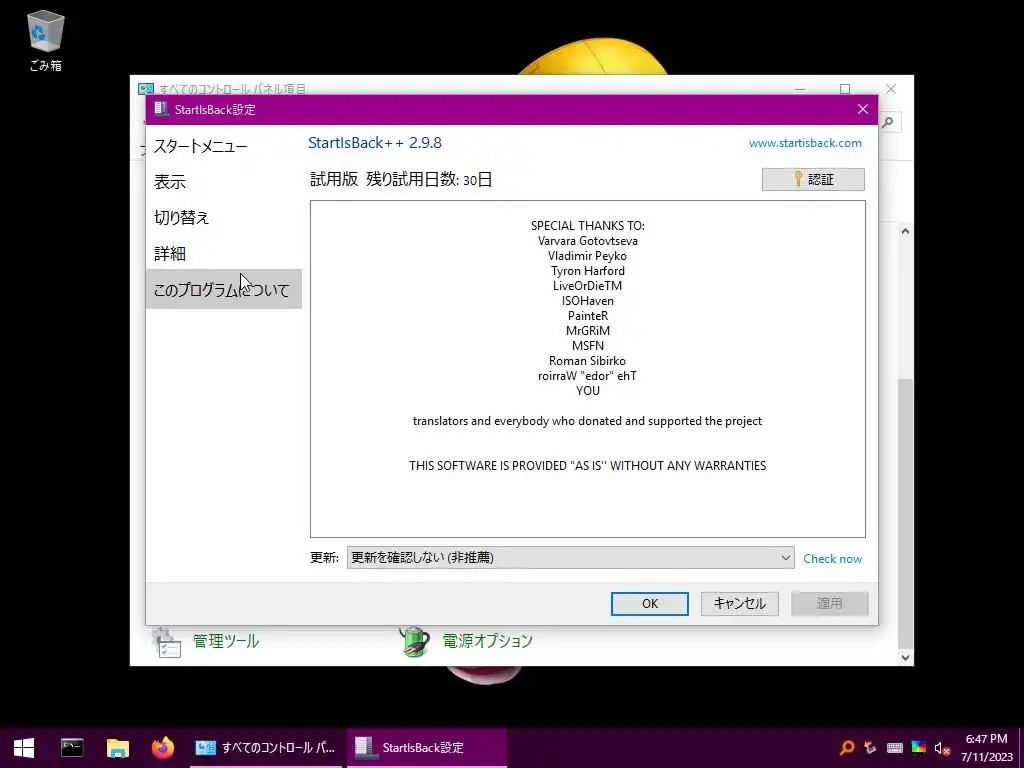This screenshot has height=768, width=1024.
Task: Expand the 更新 update-check dropdown
Action: point(570,558)
